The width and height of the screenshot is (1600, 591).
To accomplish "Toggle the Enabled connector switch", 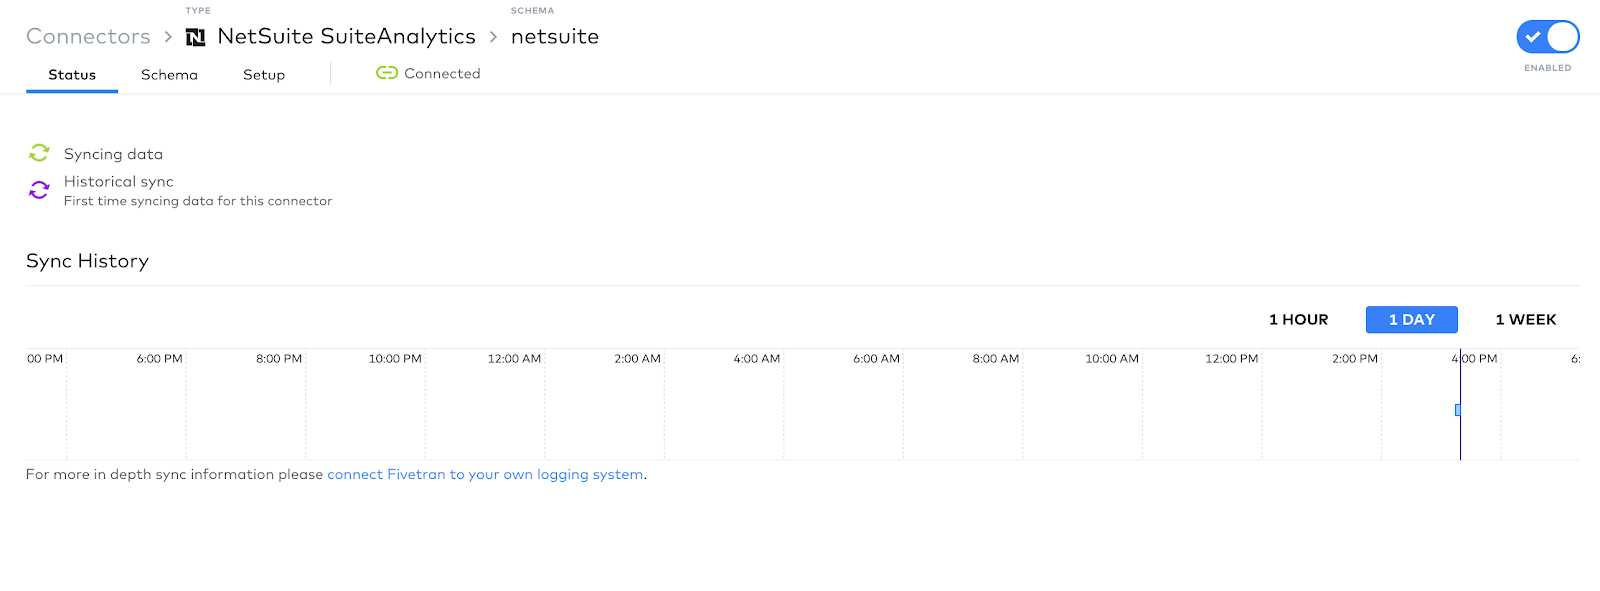I will click(x=1547, y=37).
